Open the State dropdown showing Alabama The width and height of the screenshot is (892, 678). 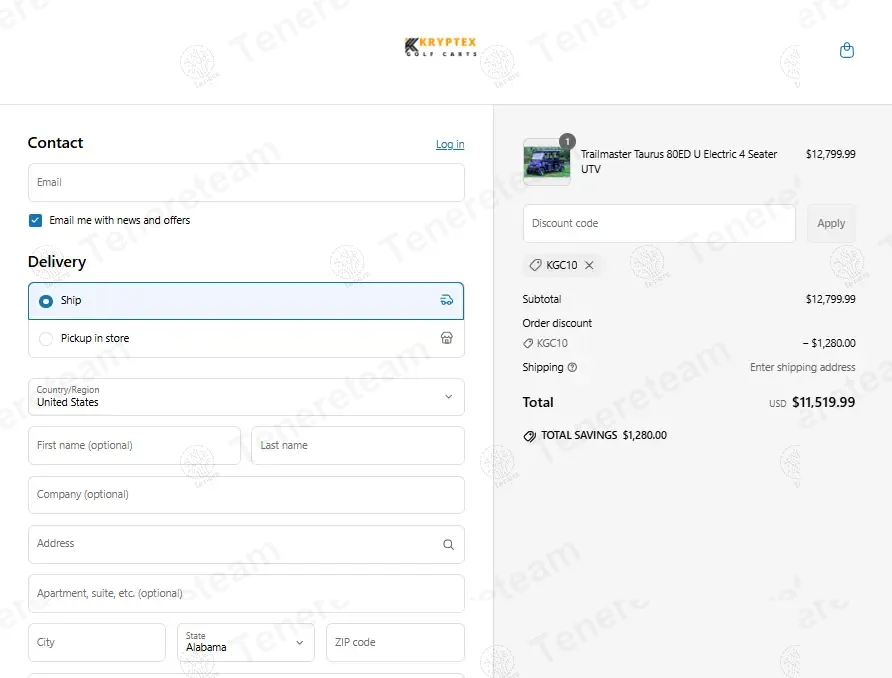coord(246,643)
